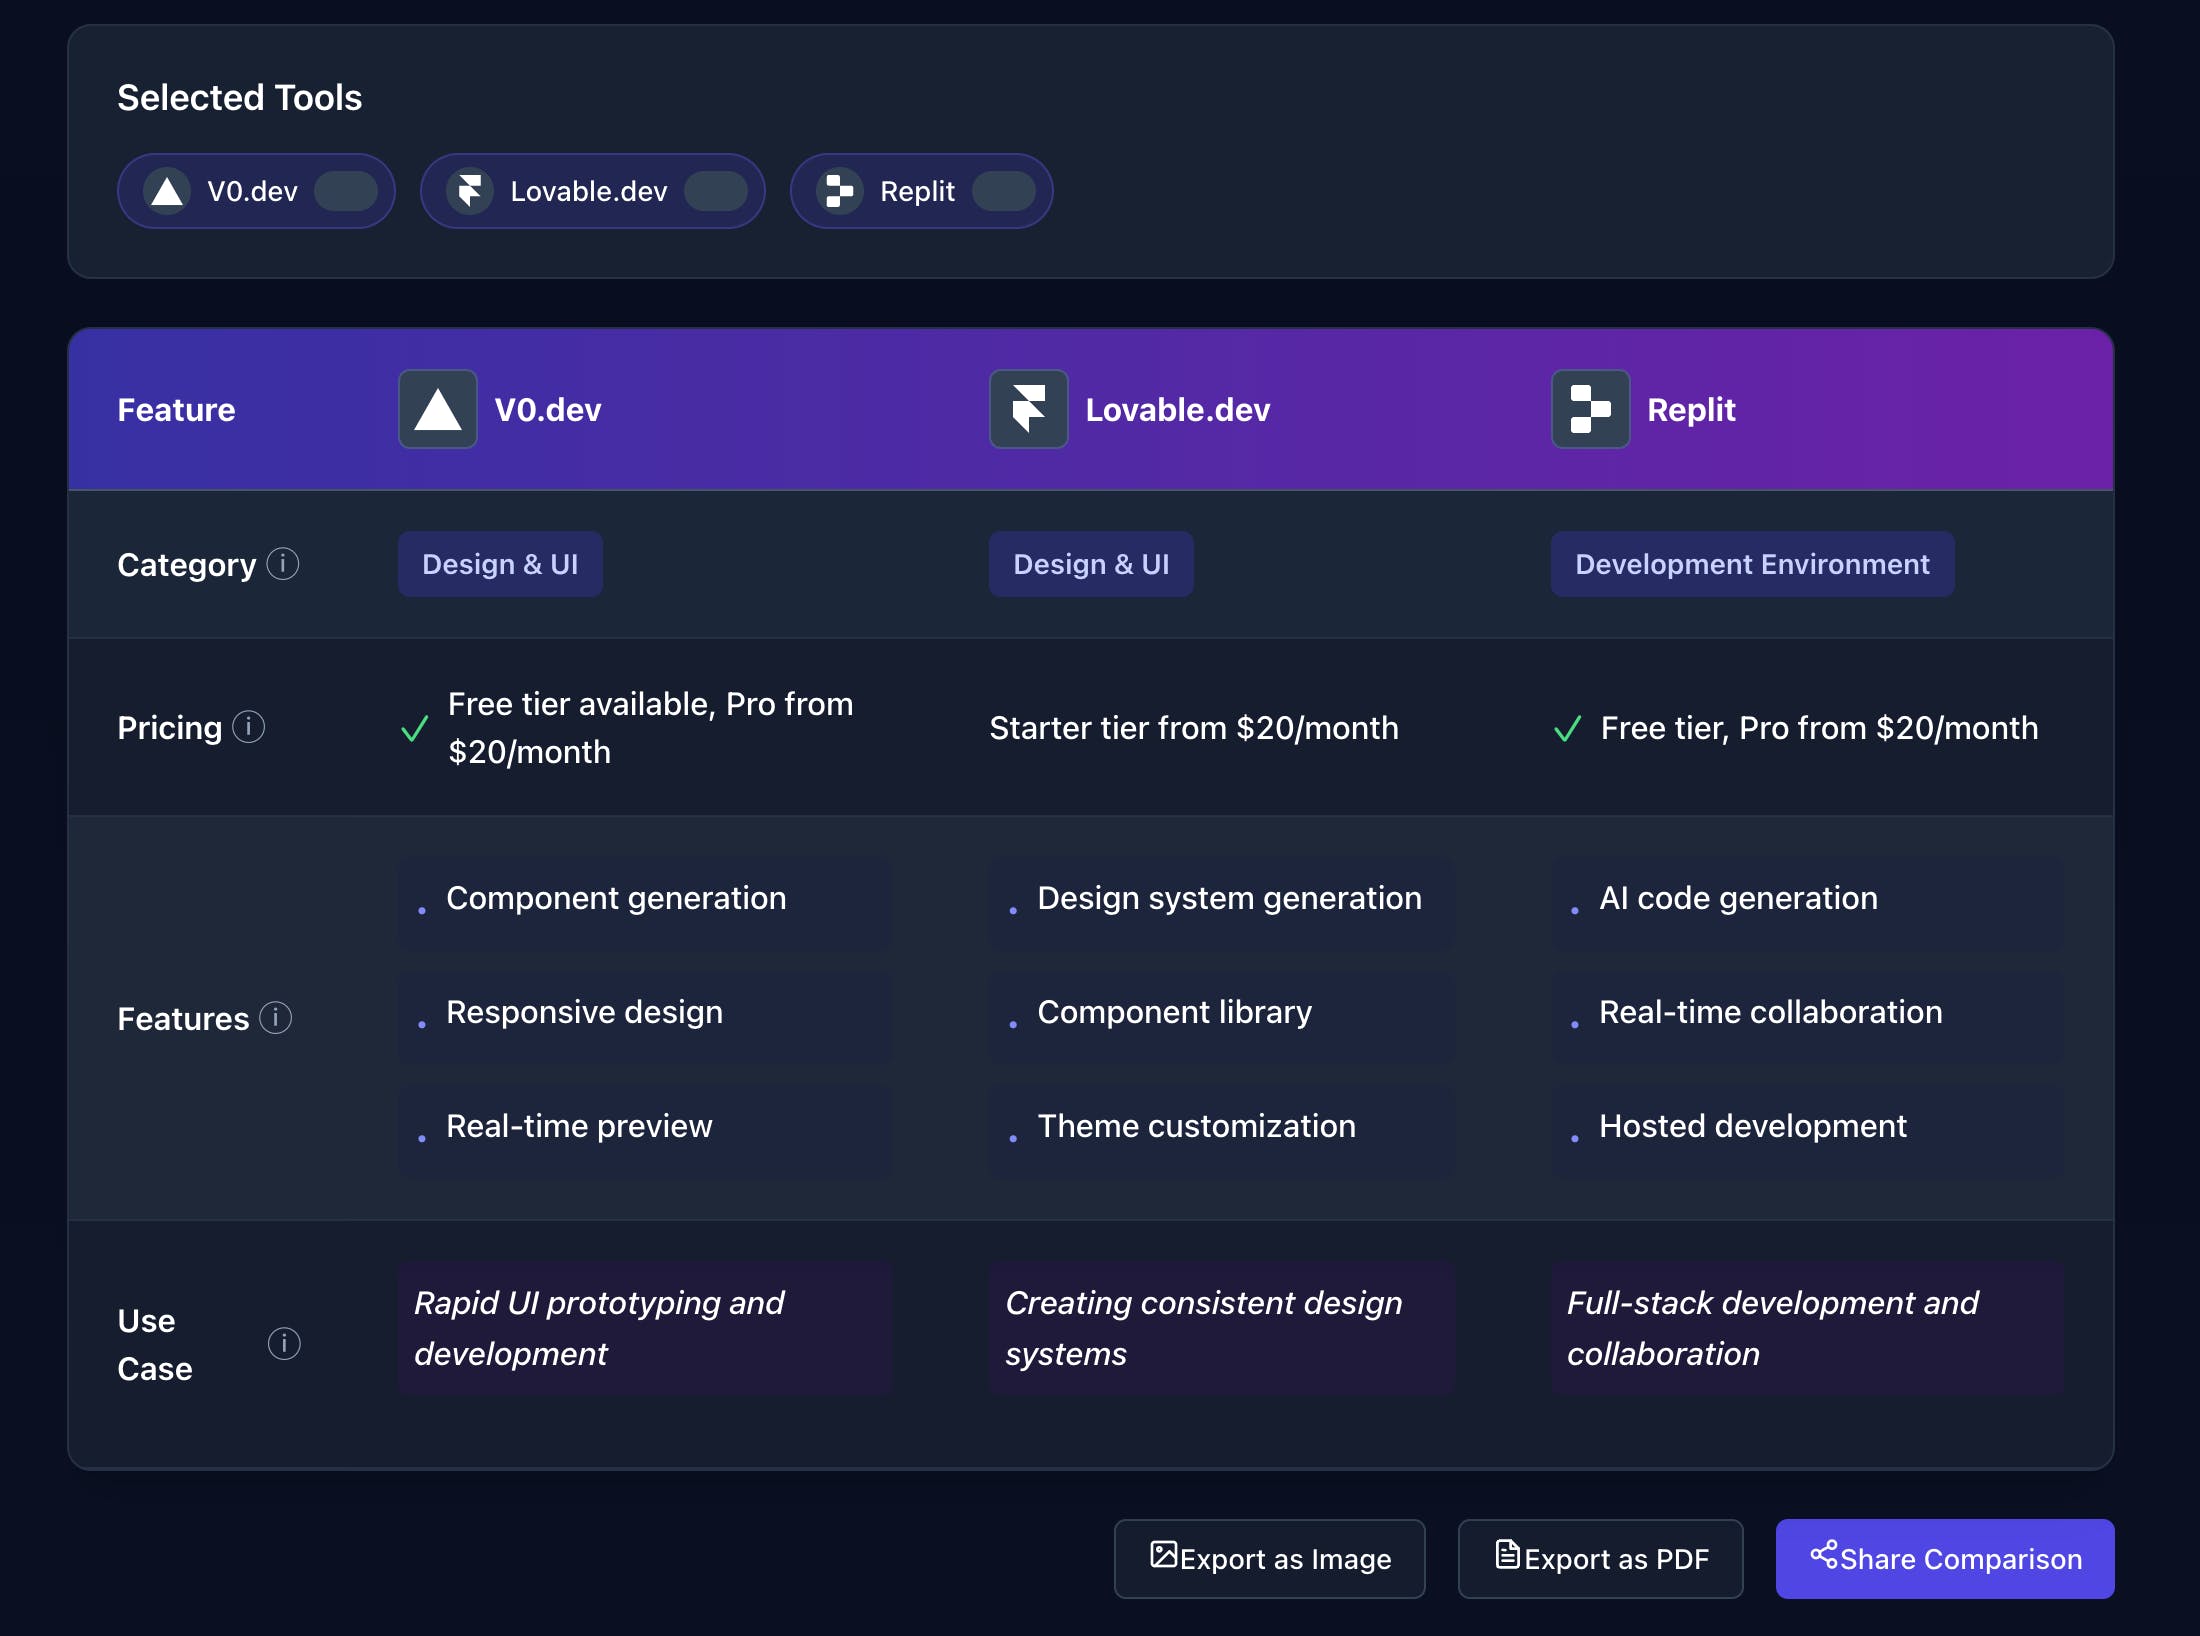Click 'Starter tier from $20/month' text
This screenshot has height=1636, width=2200.
(x=1194, y=728)
